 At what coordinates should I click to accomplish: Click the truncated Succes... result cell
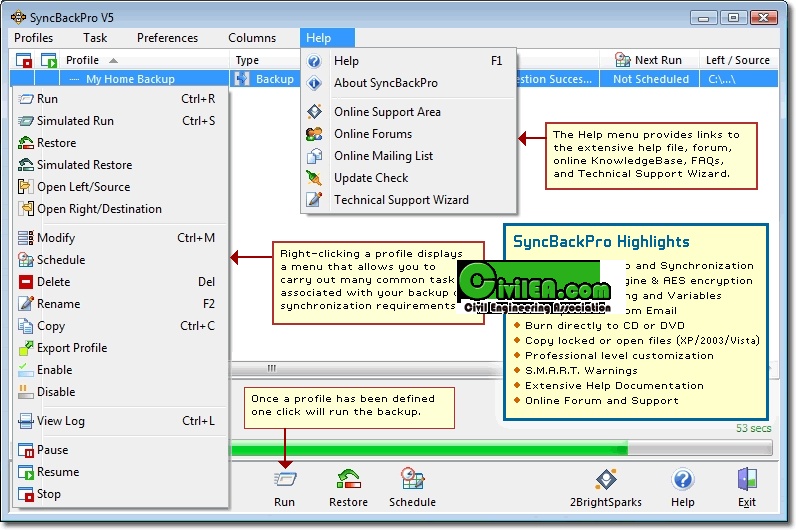[555, 79]
